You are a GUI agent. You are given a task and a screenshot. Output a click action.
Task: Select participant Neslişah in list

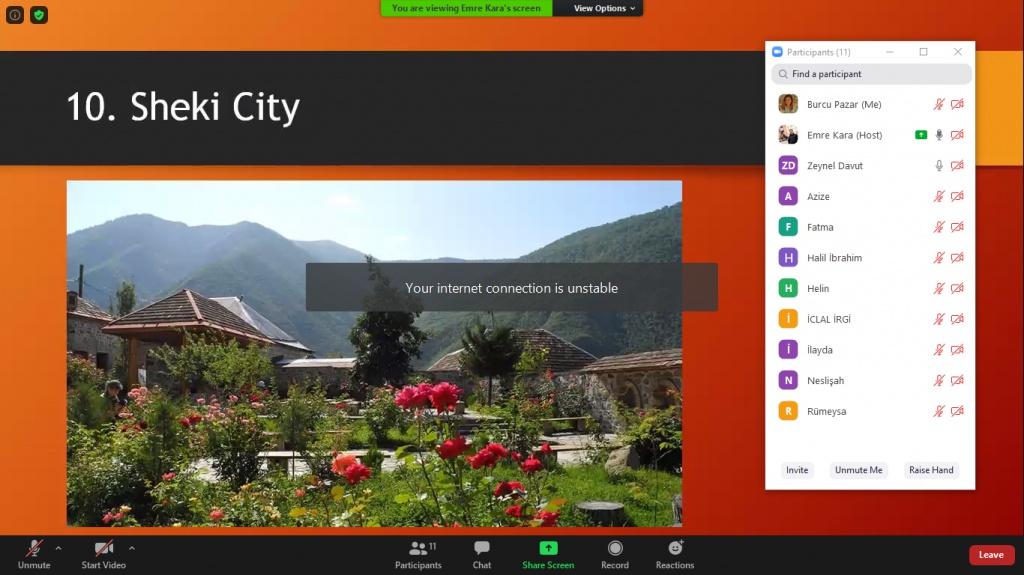coord(827,381)
